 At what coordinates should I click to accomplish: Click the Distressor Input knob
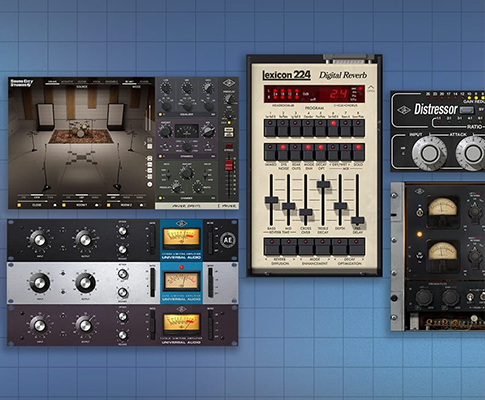[x=429, y=153]
